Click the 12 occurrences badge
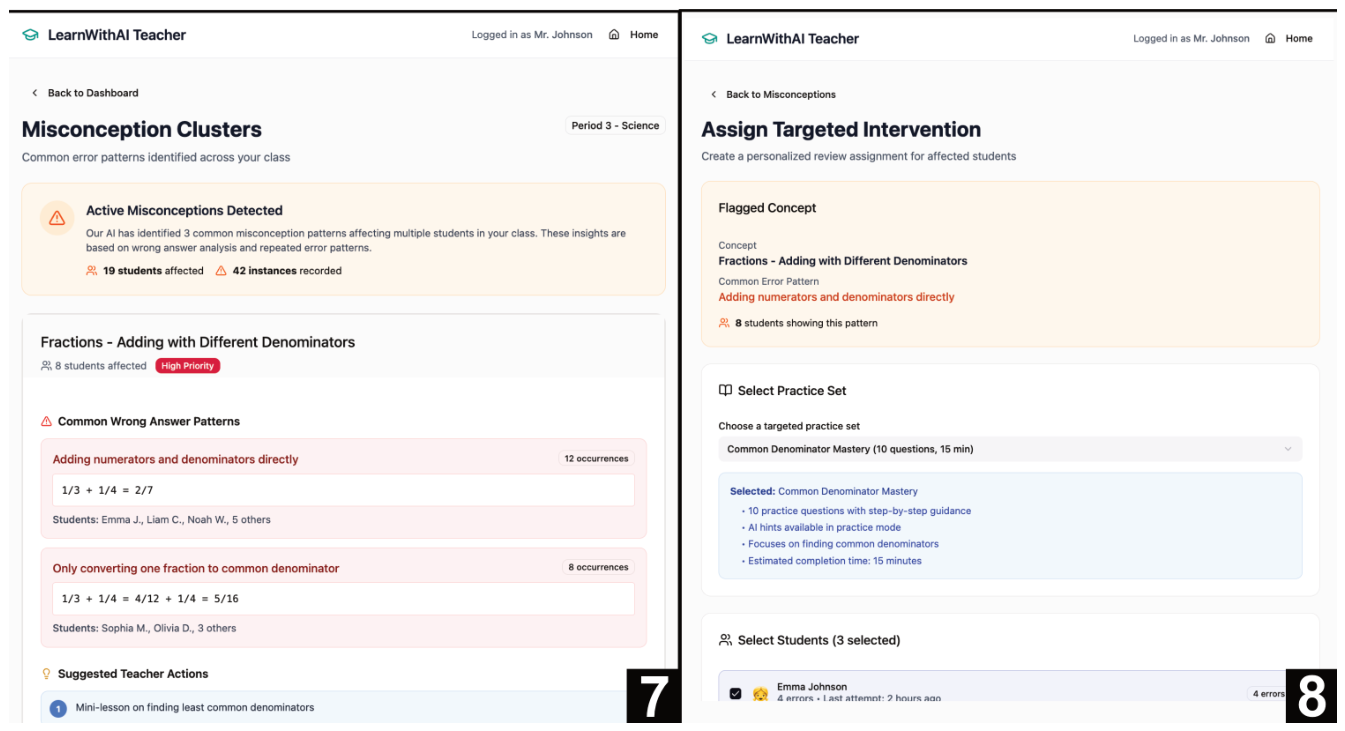The width and height of the screenshot is (1345, 731). pyautogui.click(x=596, y=459)
